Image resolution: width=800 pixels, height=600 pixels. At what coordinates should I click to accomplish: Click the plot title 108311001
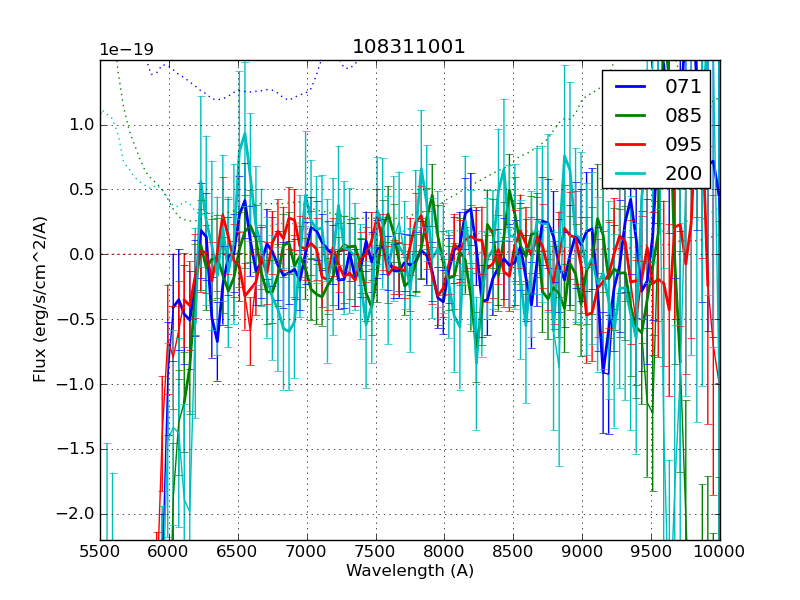409,47
